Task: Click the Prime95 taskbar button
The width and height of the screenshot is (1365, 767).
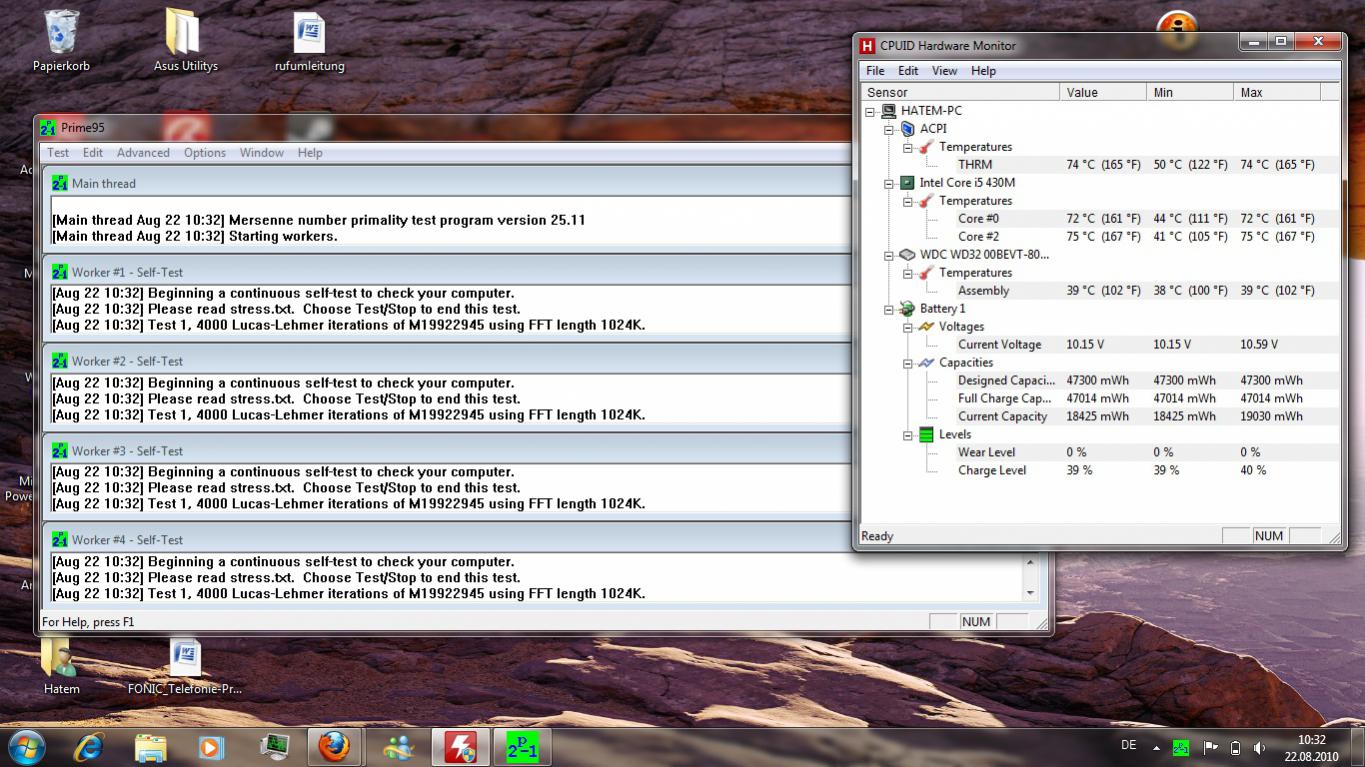Action: pos(522,747)
